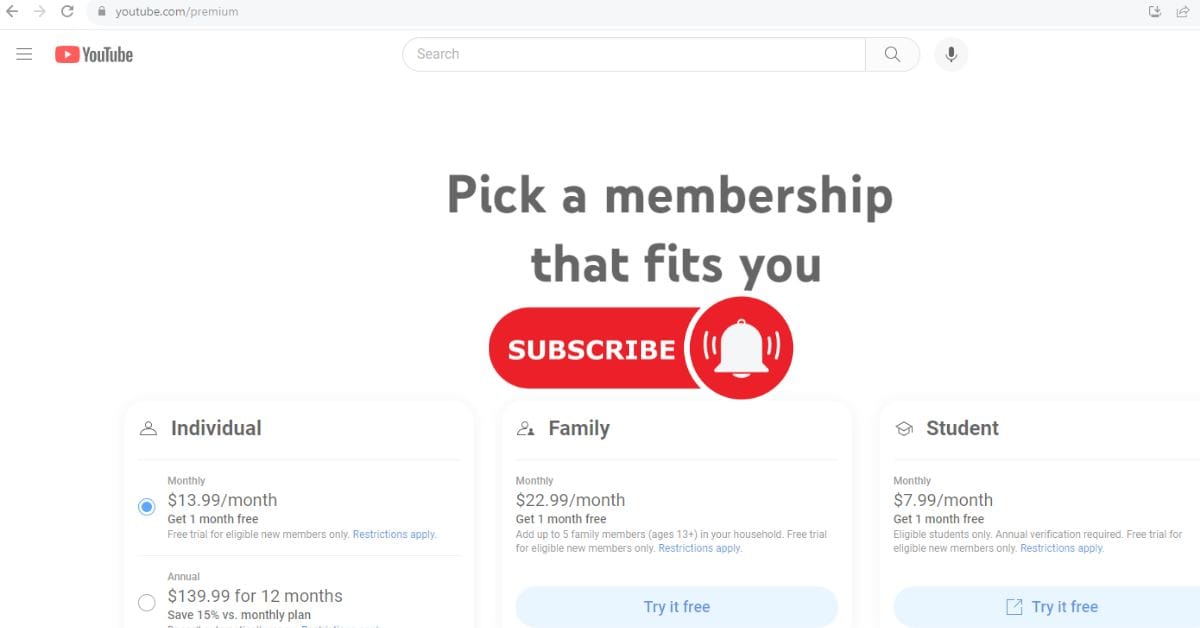This screenshot has height=628, width=1200.
Task: Click the browser reload icon
Action: (x=67, y=11)
